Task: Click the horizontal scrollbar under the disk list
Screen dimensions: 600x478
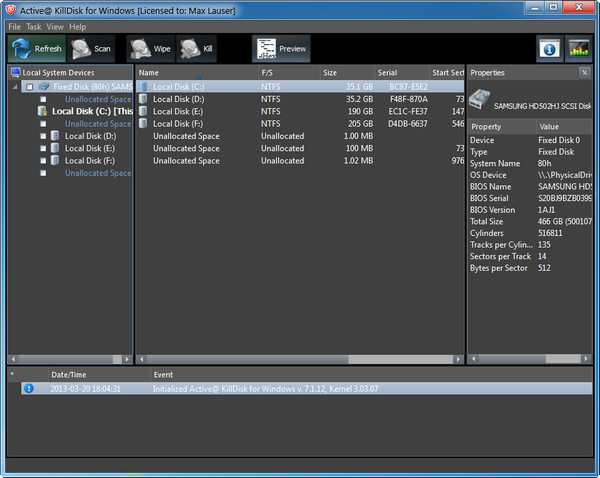Action: (x=240, y=357)
